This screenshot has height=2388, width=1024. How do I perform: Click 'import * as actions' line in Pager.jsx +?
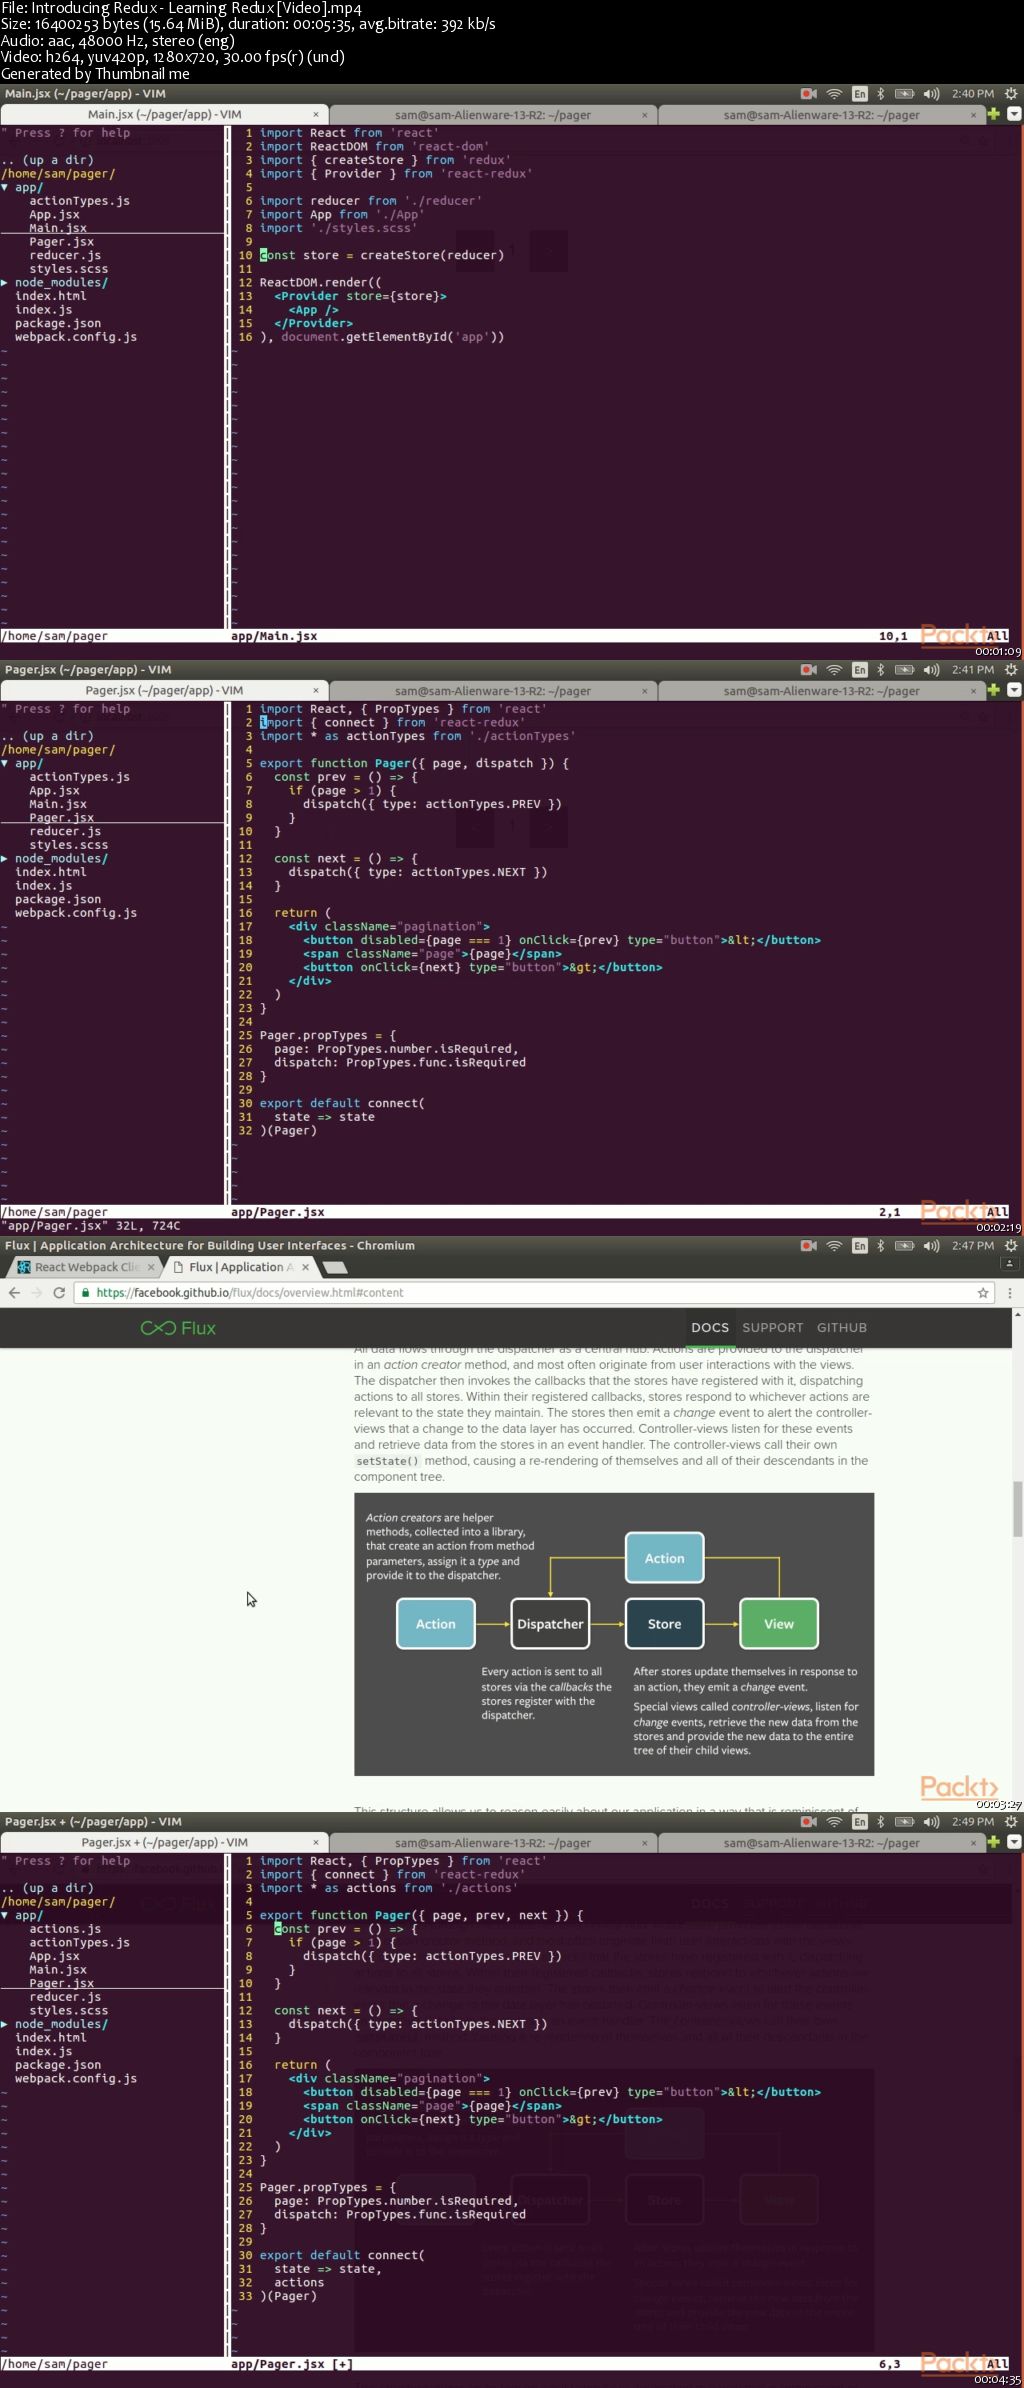point(389,1888)
